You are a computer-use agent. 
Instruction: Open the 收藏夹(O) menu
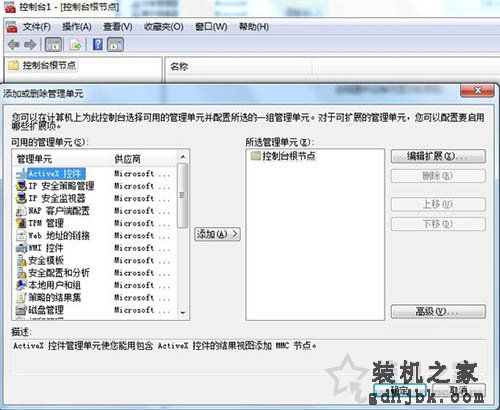(x=164, y=27)
